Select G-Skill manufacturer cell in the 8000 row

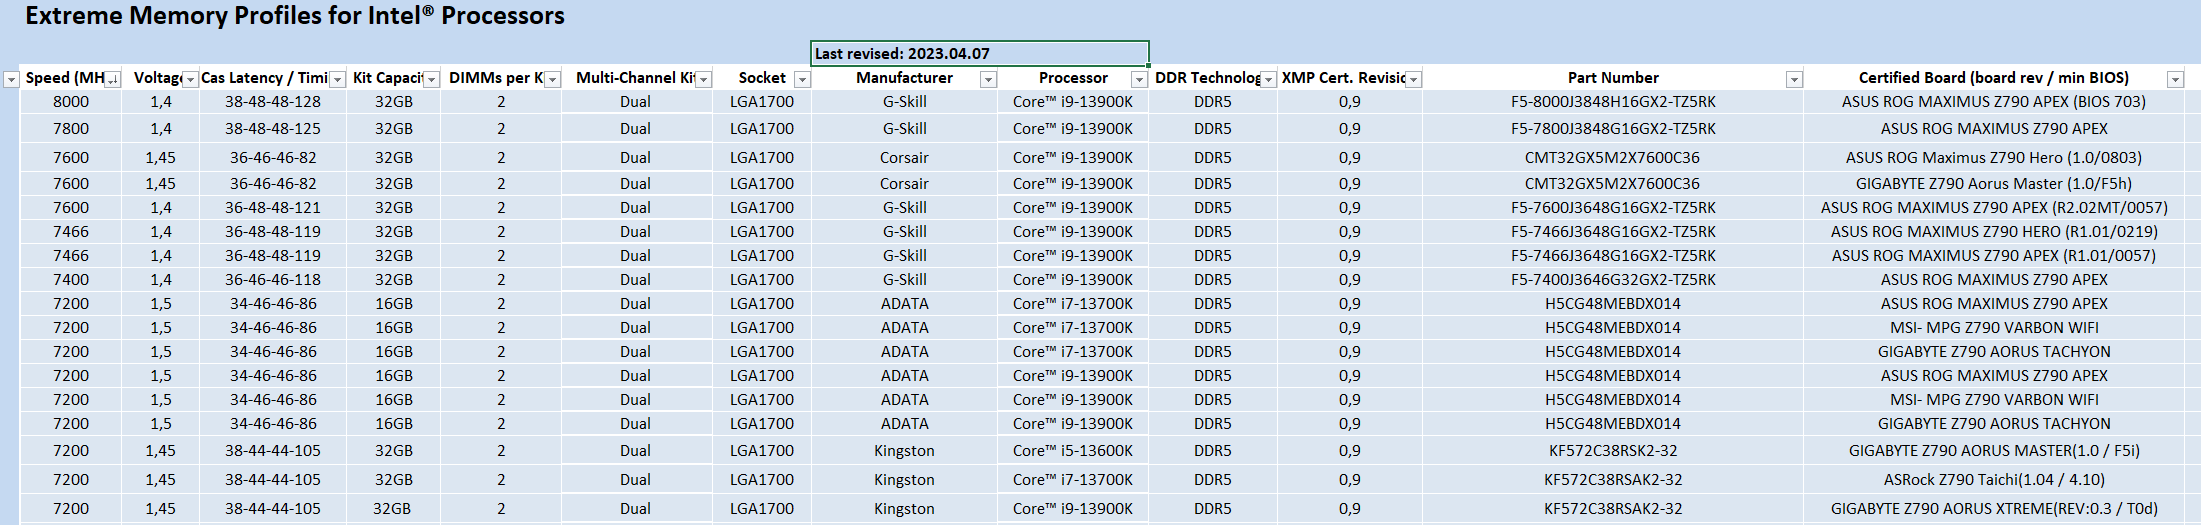[904, 102]
